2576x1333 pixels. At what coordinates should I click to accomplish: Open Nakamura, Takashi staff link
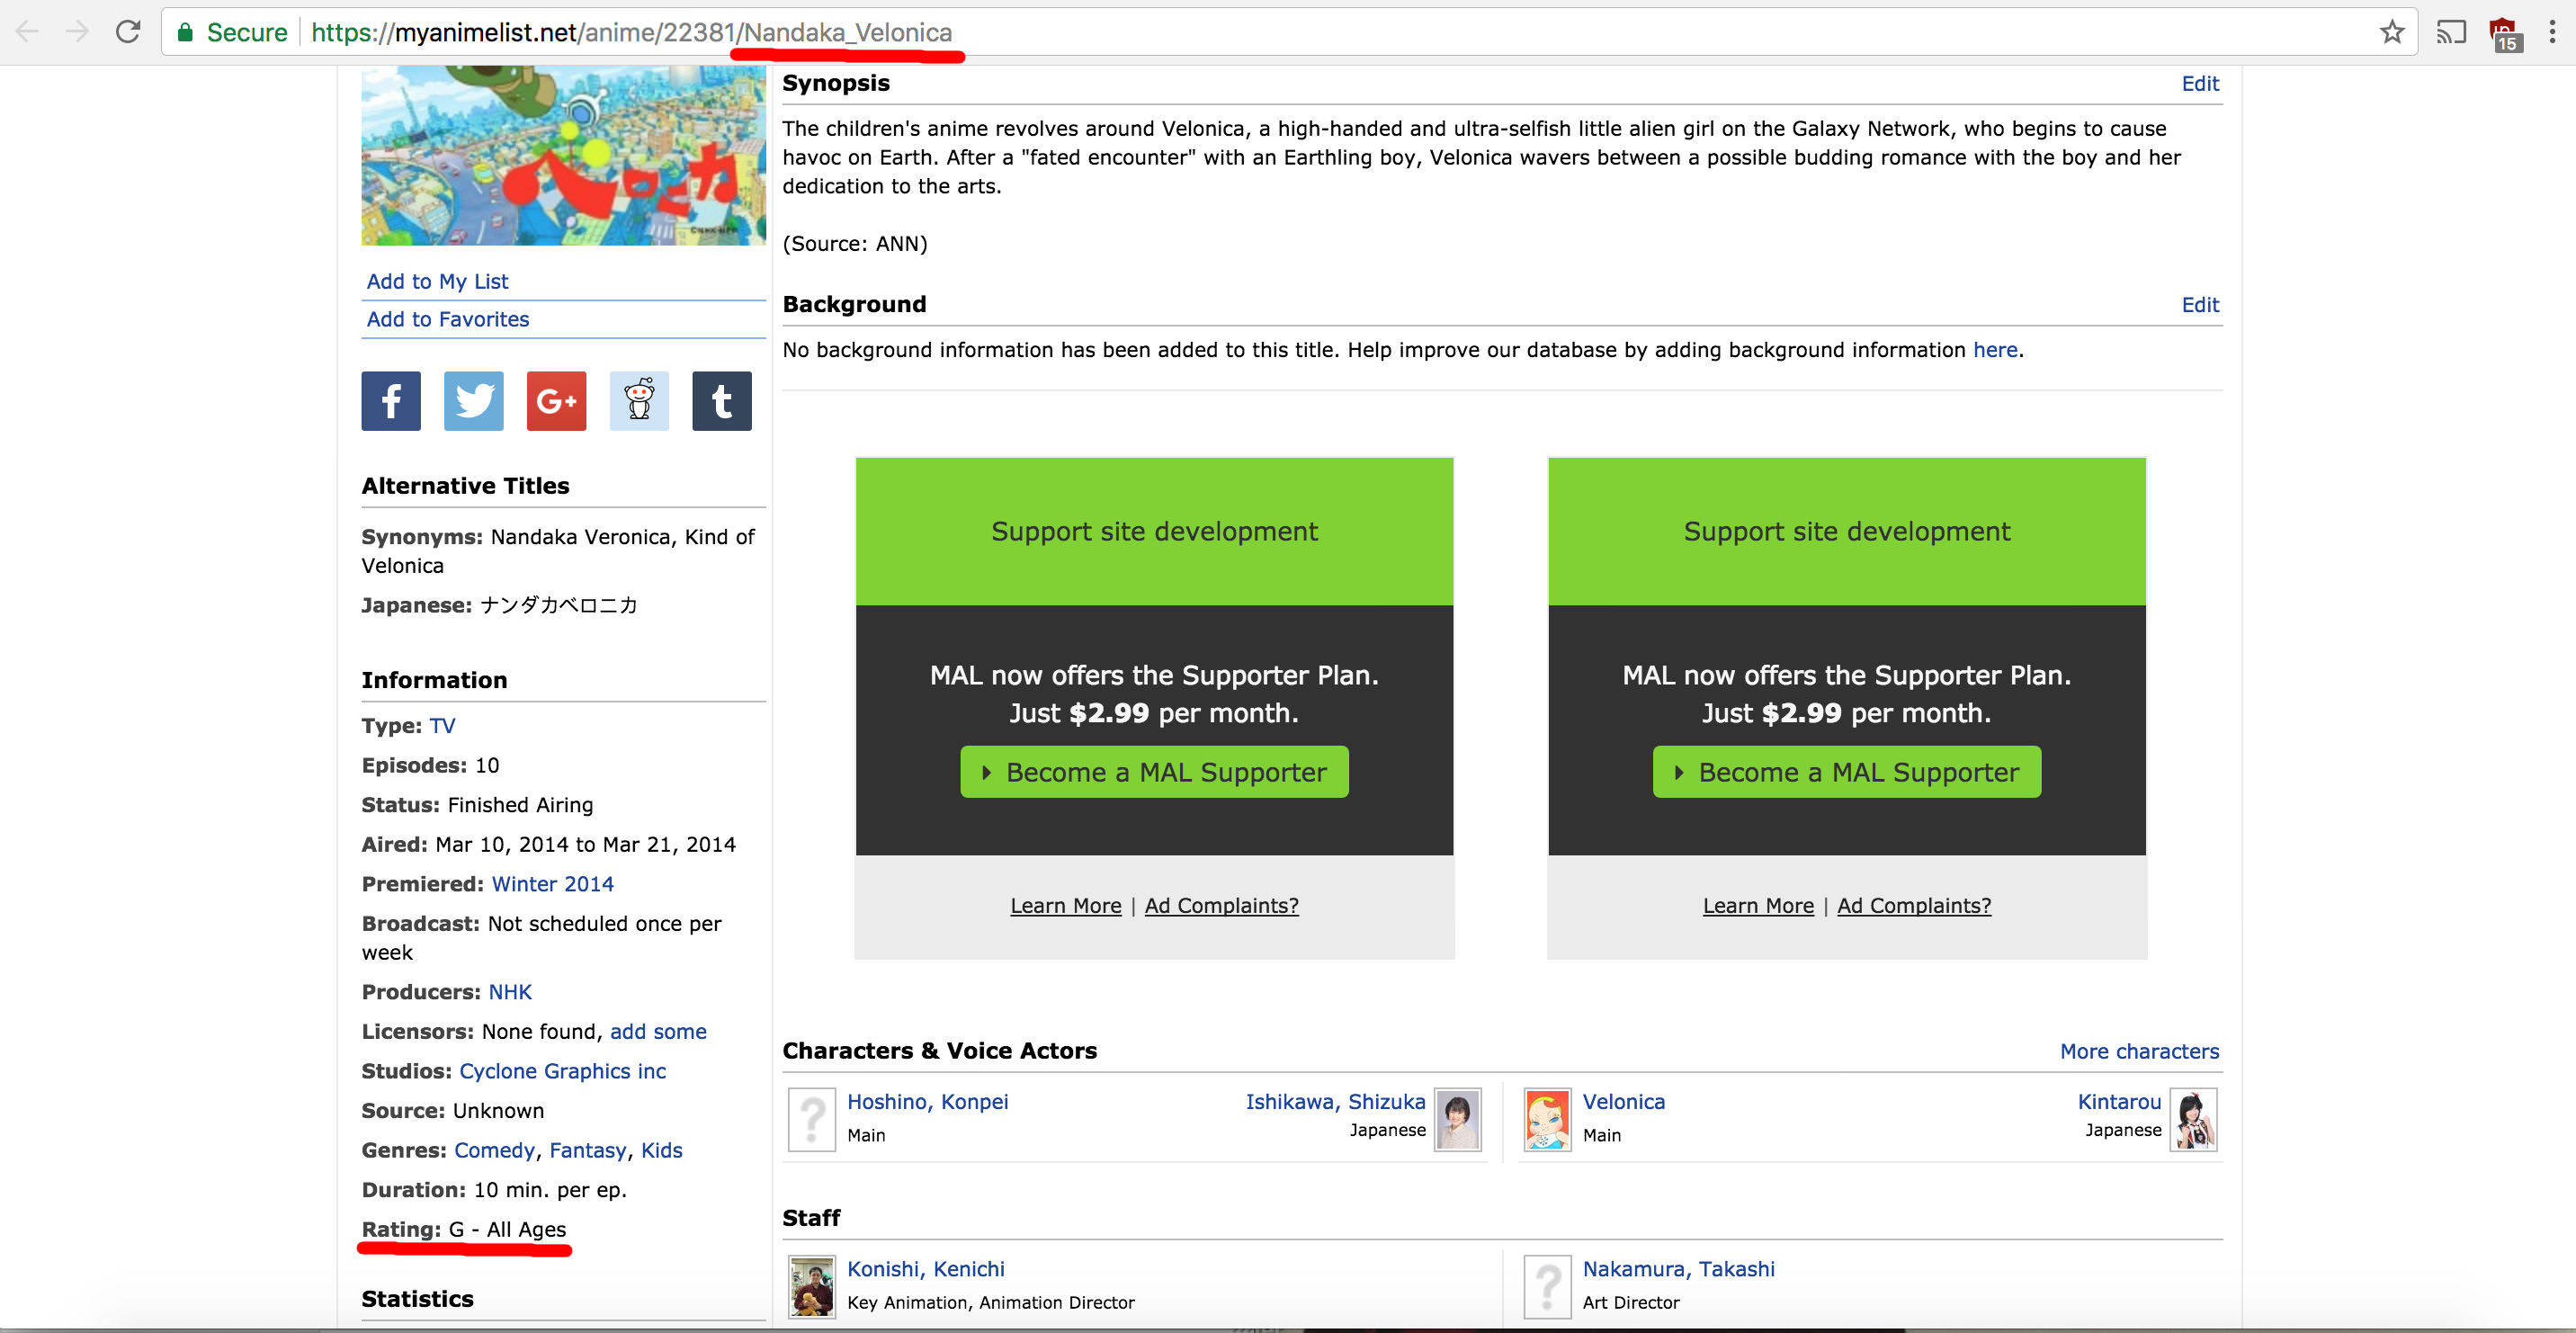1678,1268
